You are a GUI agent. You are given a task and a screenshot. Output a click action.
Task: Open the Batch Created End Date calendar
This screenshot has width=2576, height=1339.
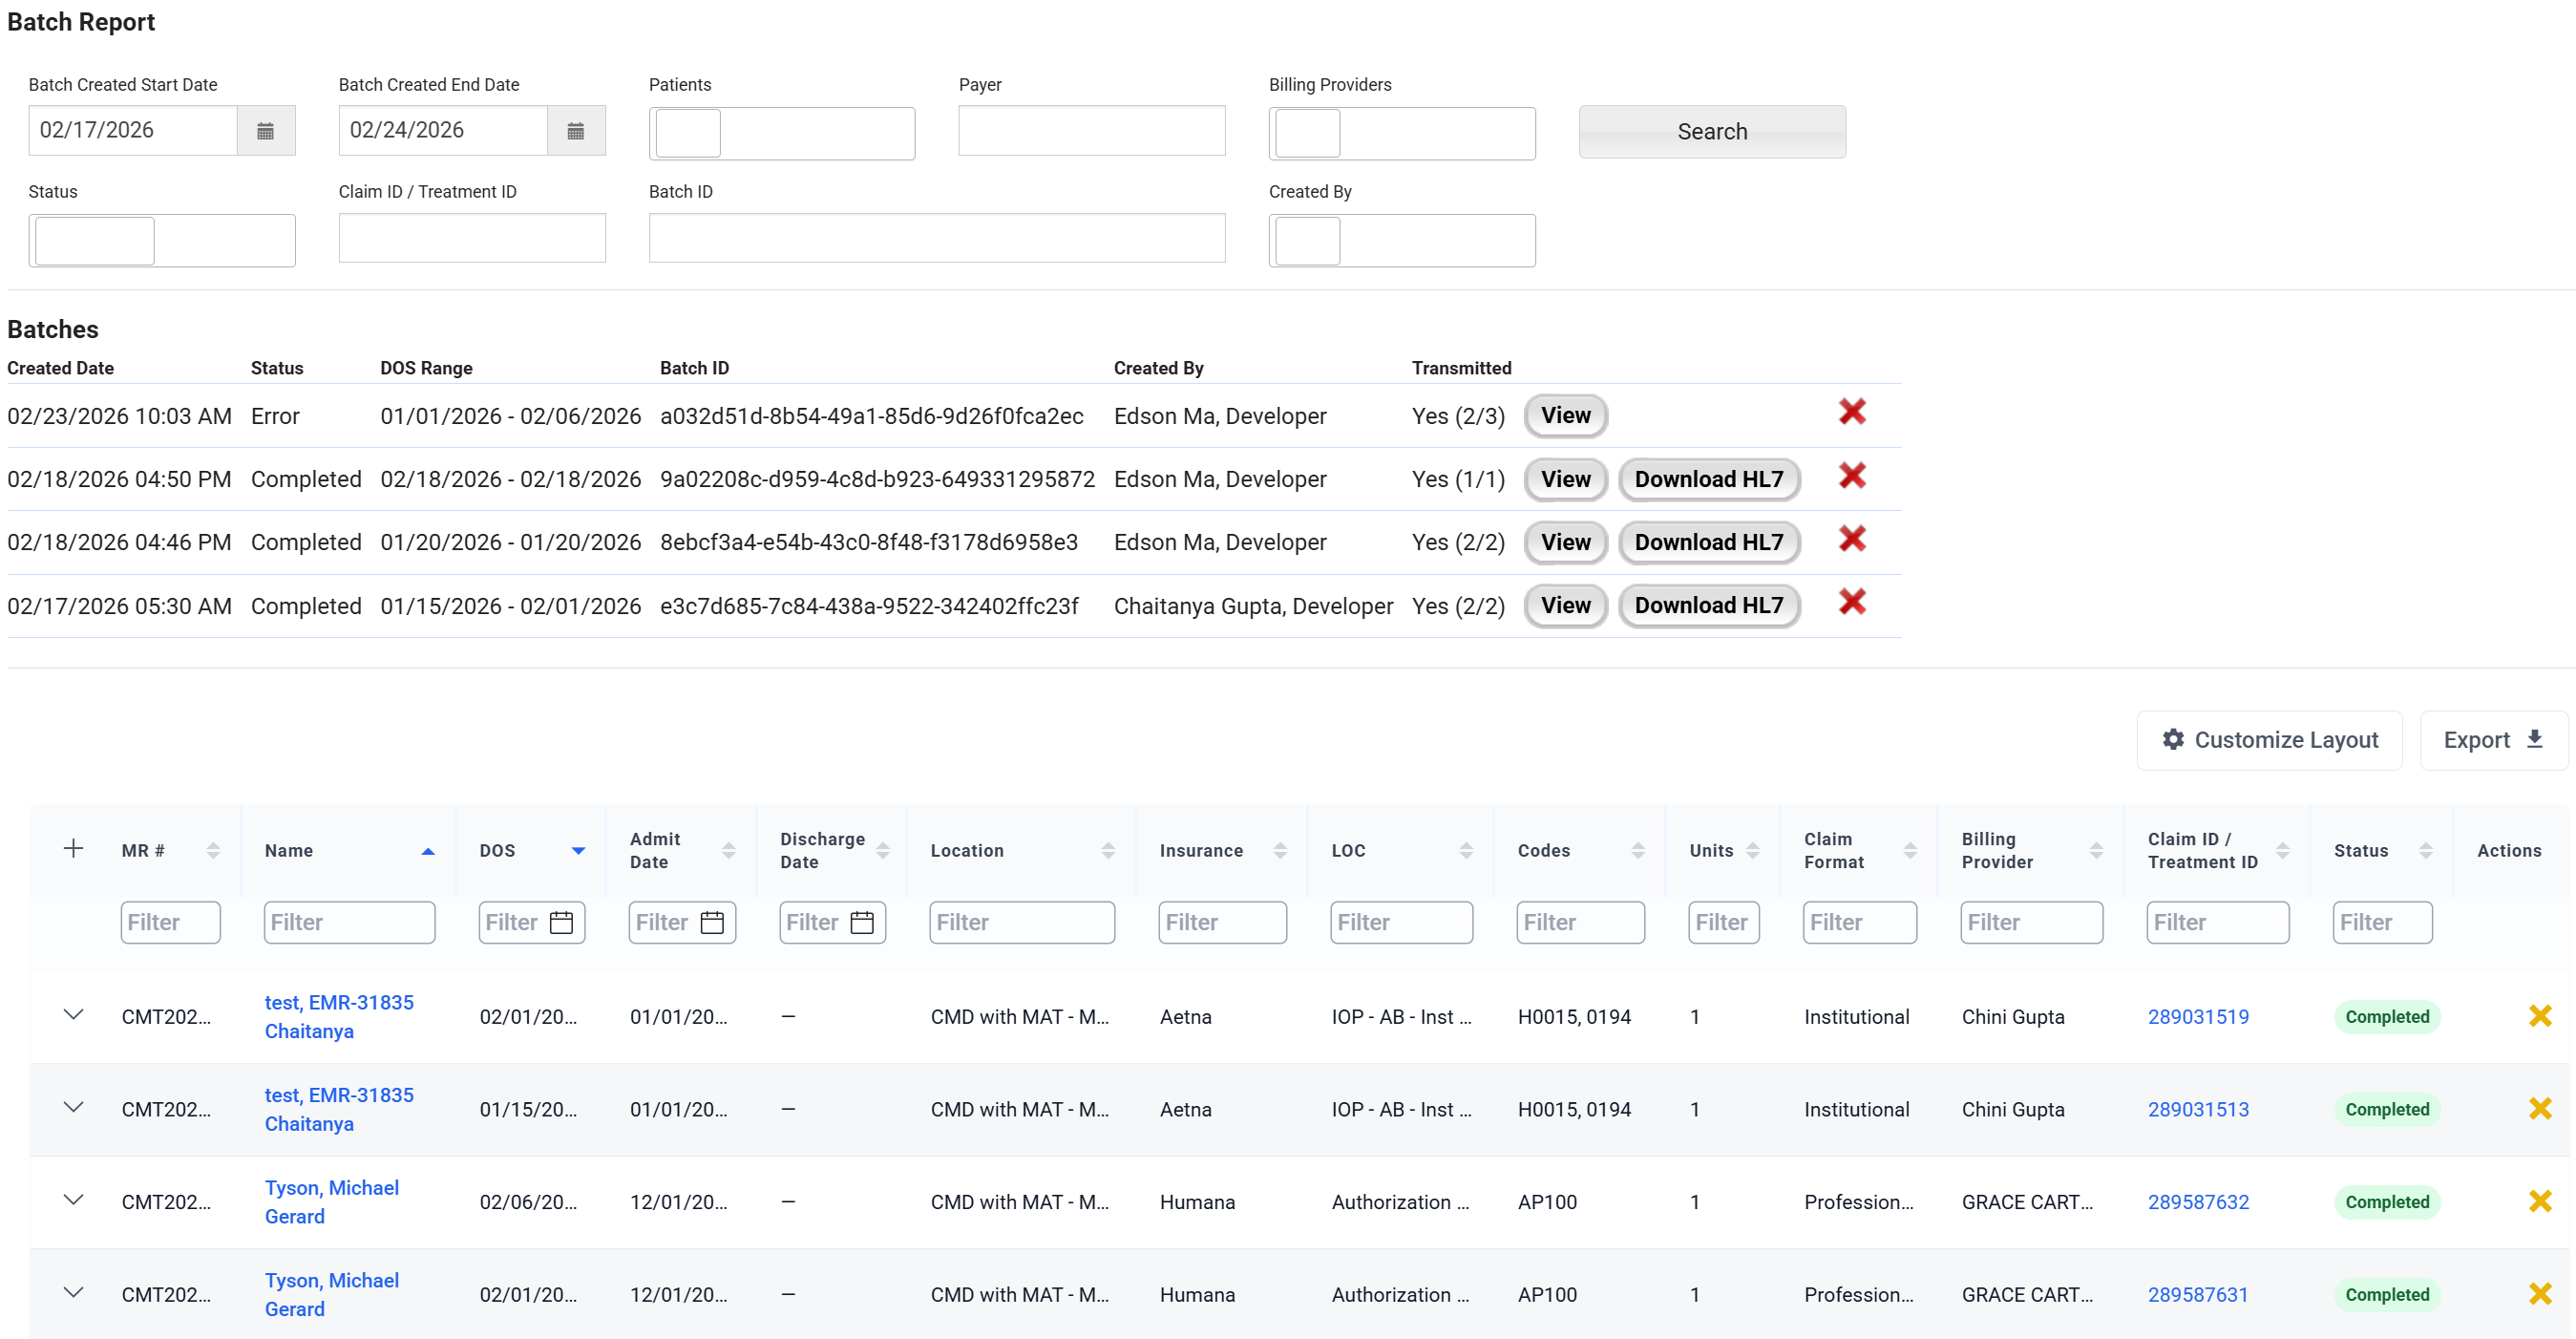575,131
